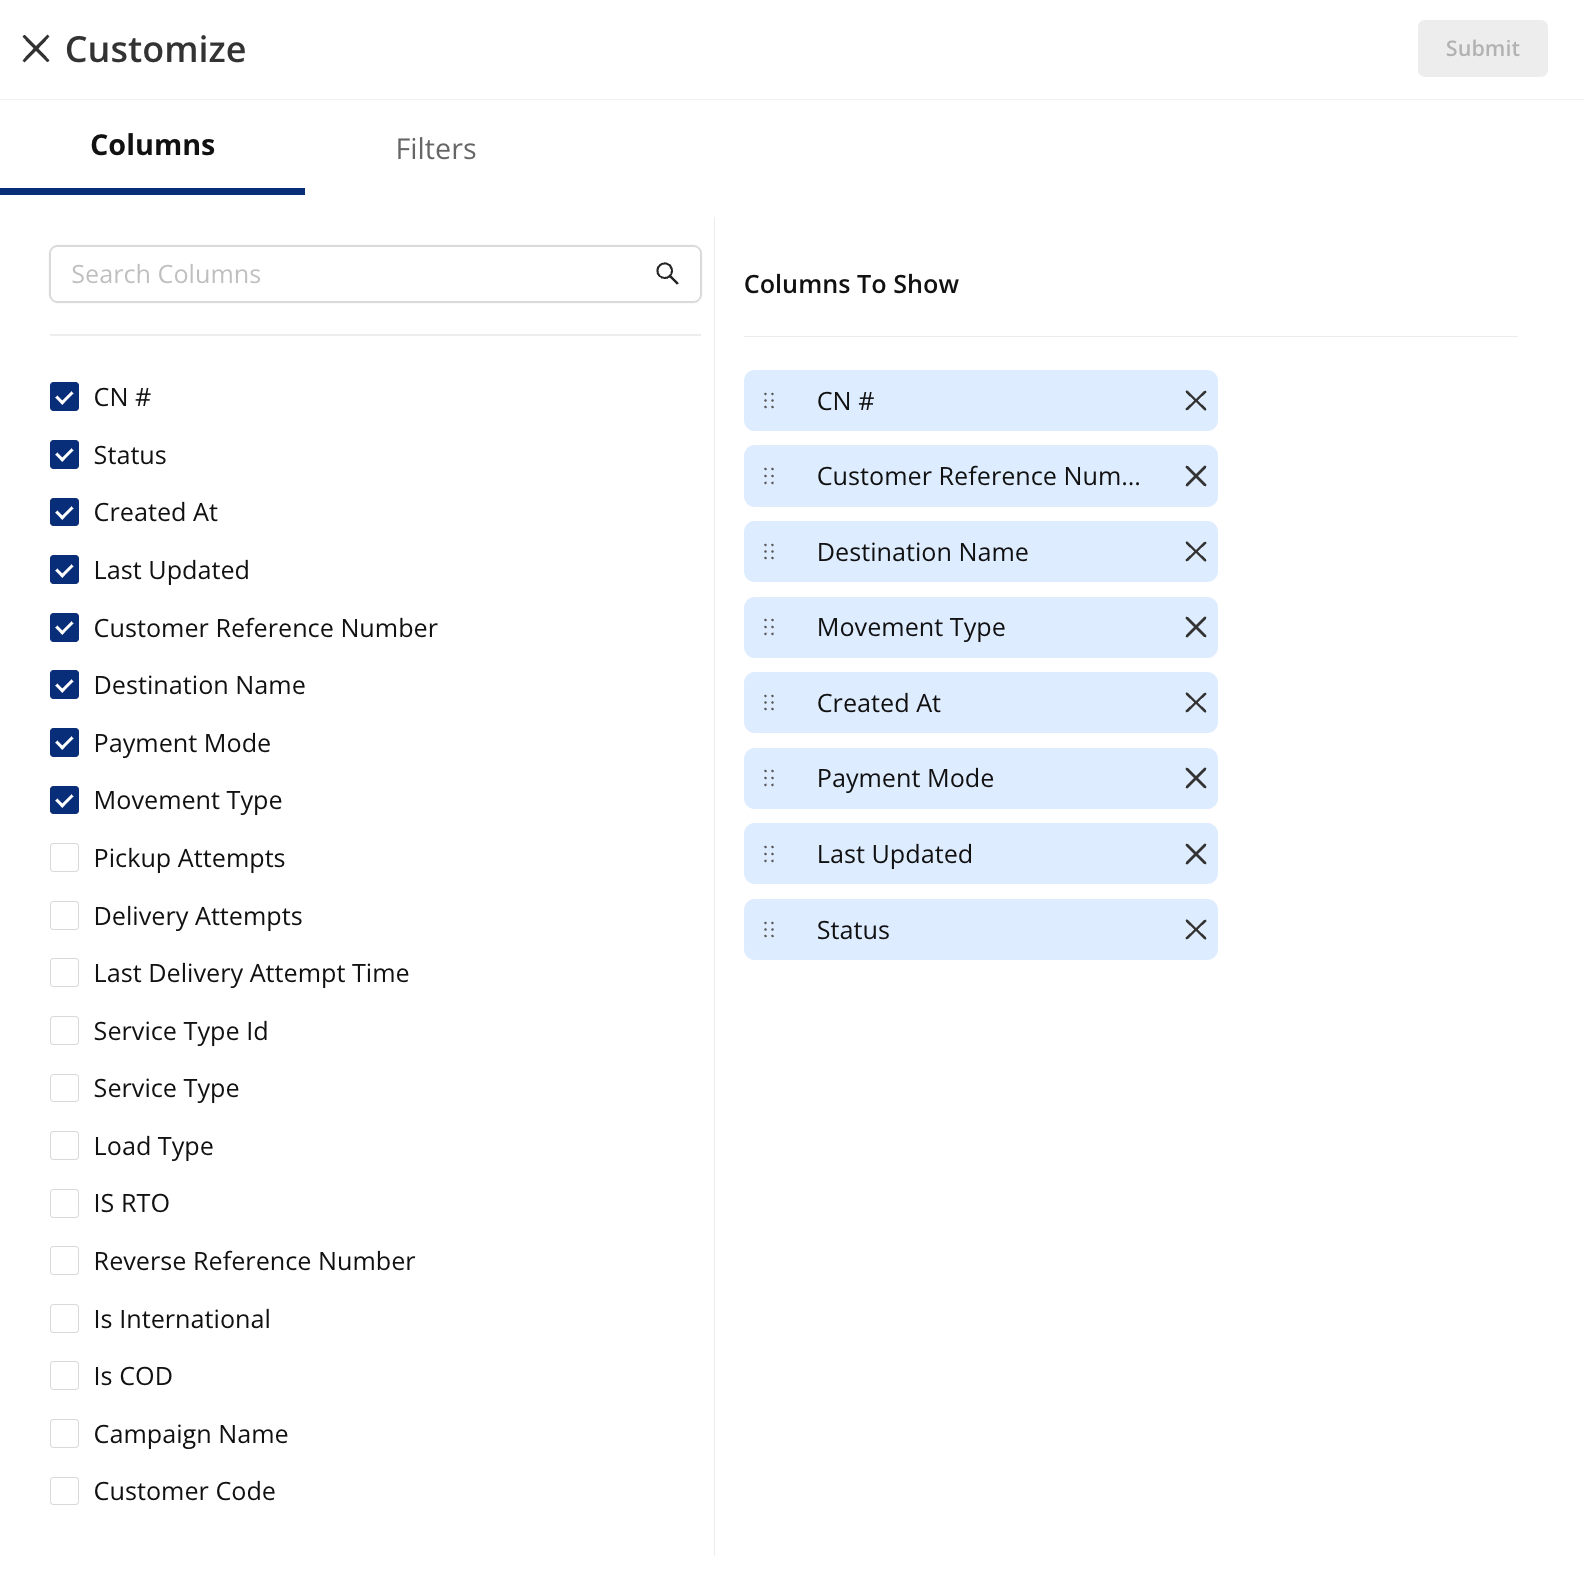
Task: Enable the Campaign Name checkbox
Action: pyautogui.click(x=65, y=1434)
